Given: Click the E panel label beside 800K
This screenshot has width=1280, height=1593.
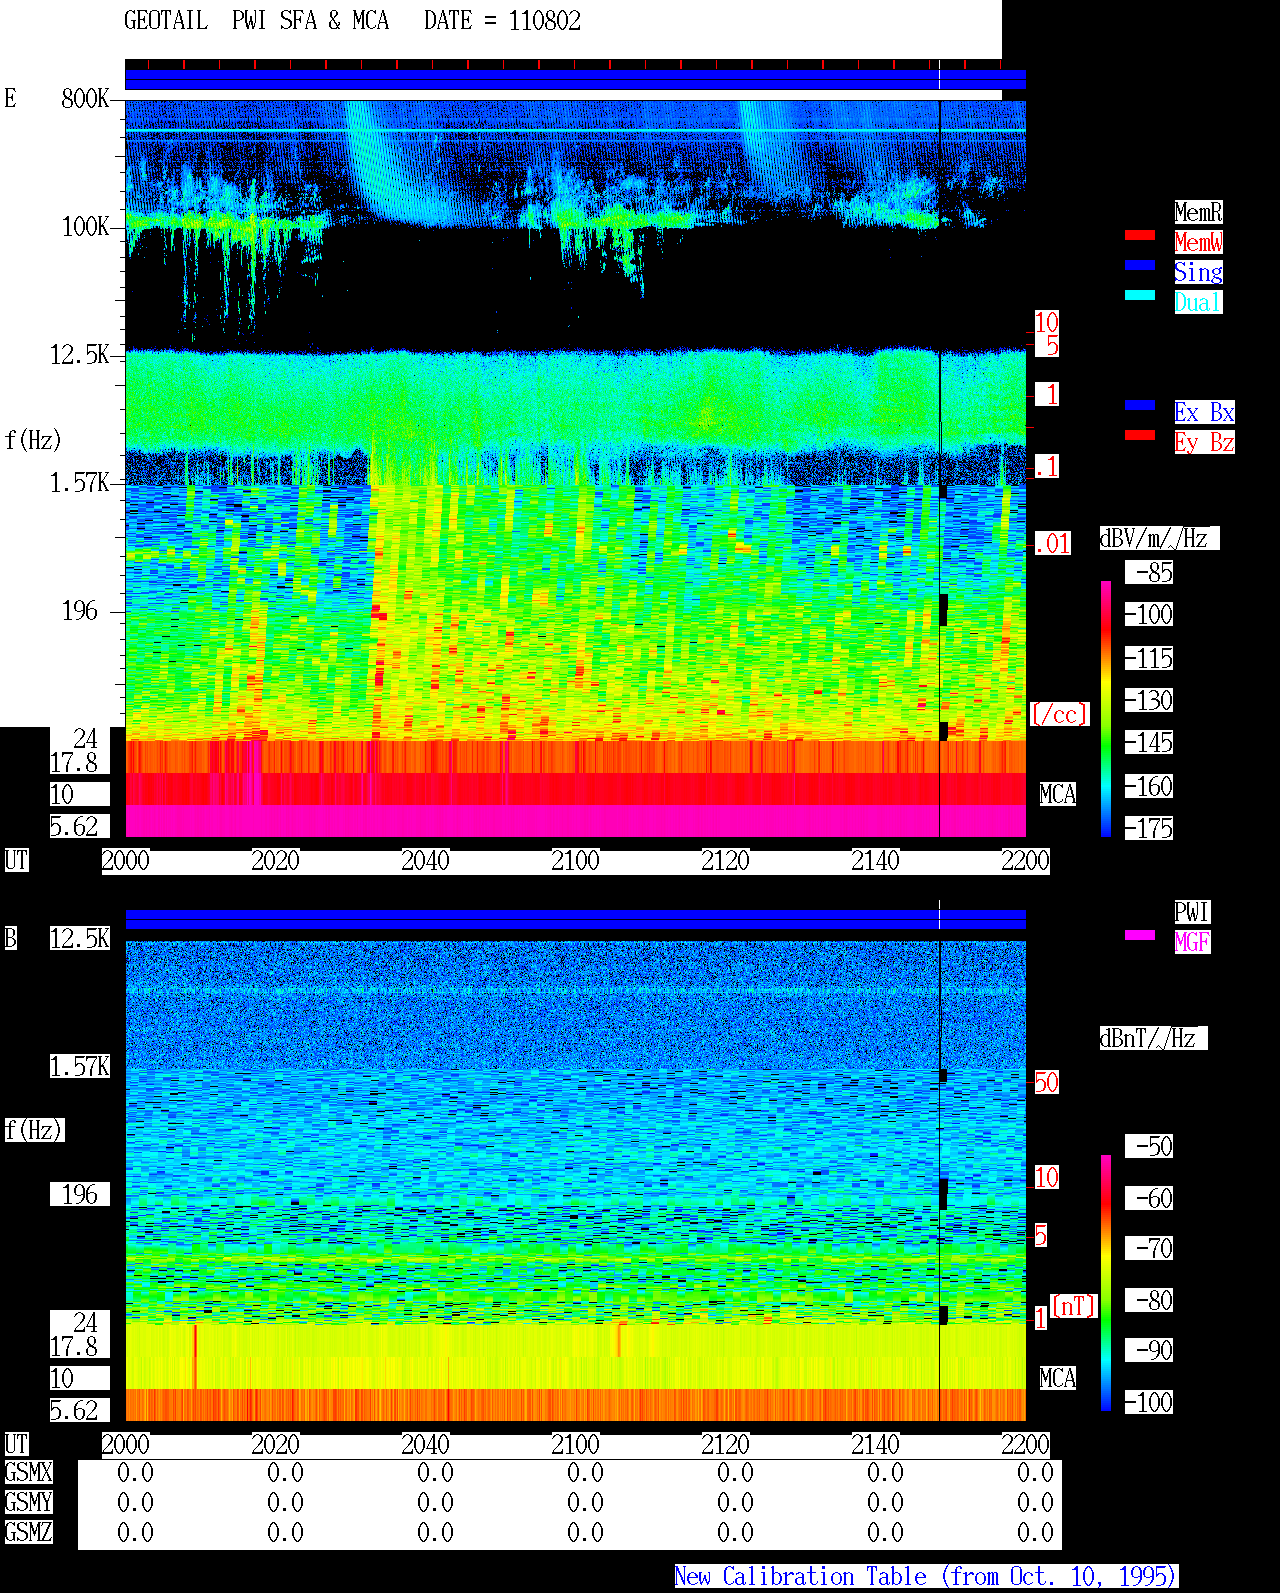Looking at the screenshot, I should tap(11, 98).
